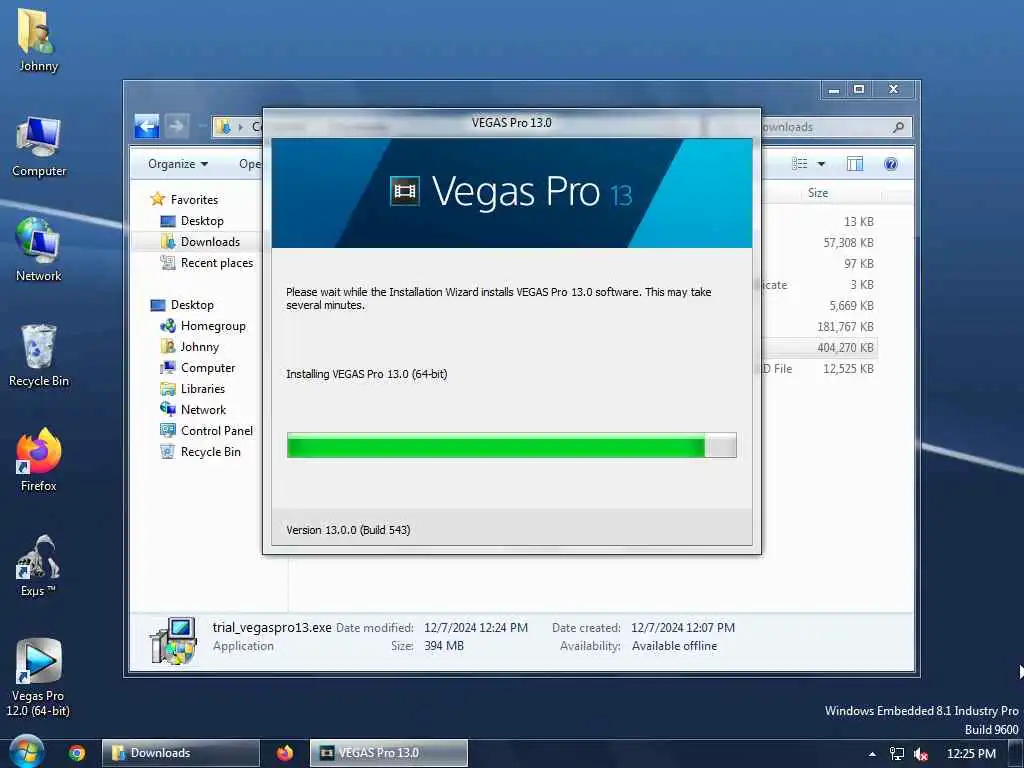Click the 12,525 KB file row
Viewport: 1024px width, 768px height.
point(818,368)
